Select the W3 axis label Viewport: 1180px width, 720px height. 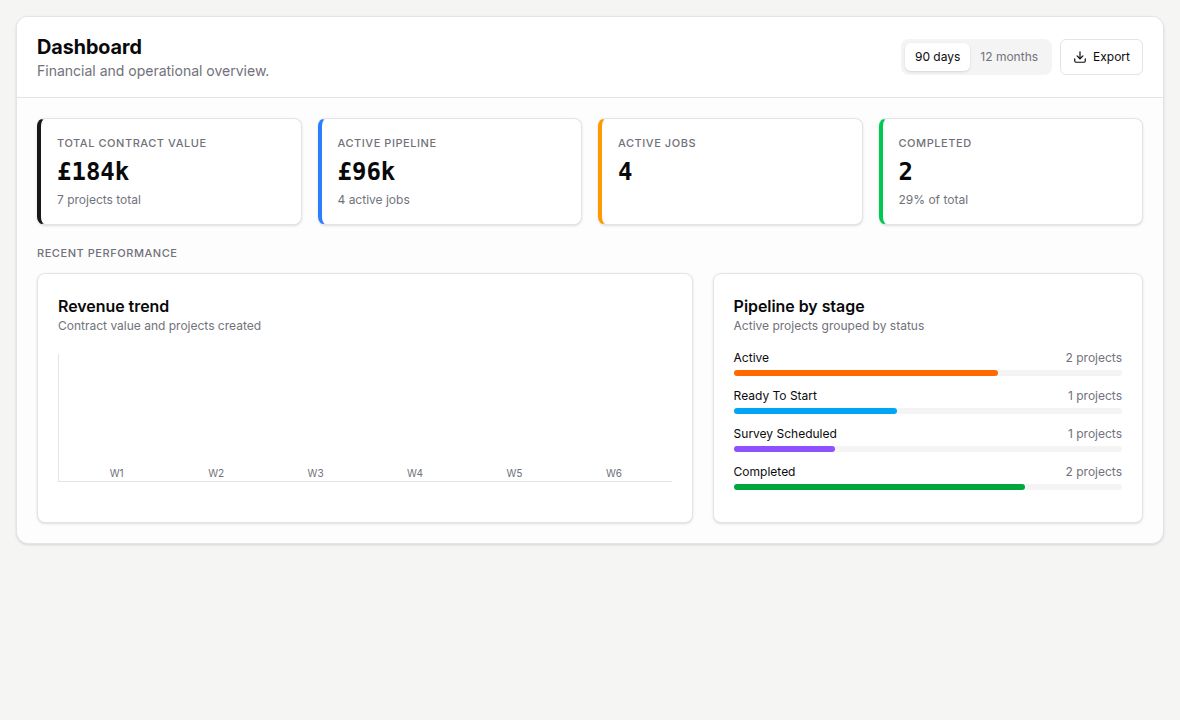[x=315, y=473]
